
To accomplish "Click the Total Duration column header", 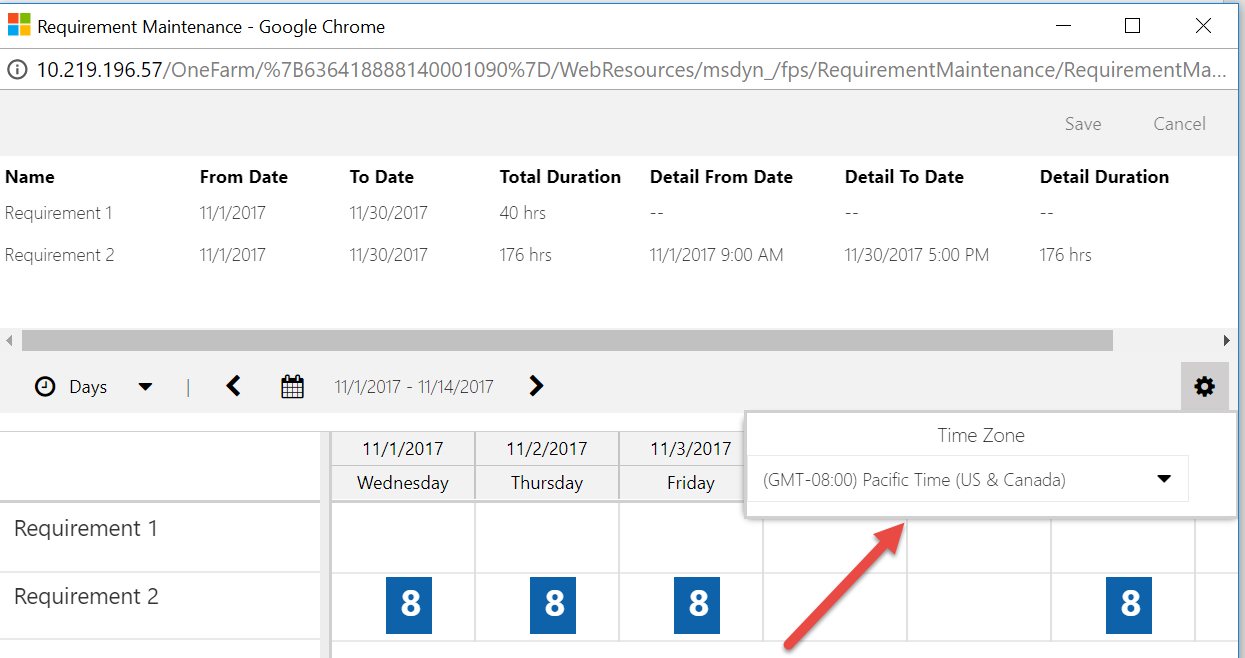I will coord(560,177).
